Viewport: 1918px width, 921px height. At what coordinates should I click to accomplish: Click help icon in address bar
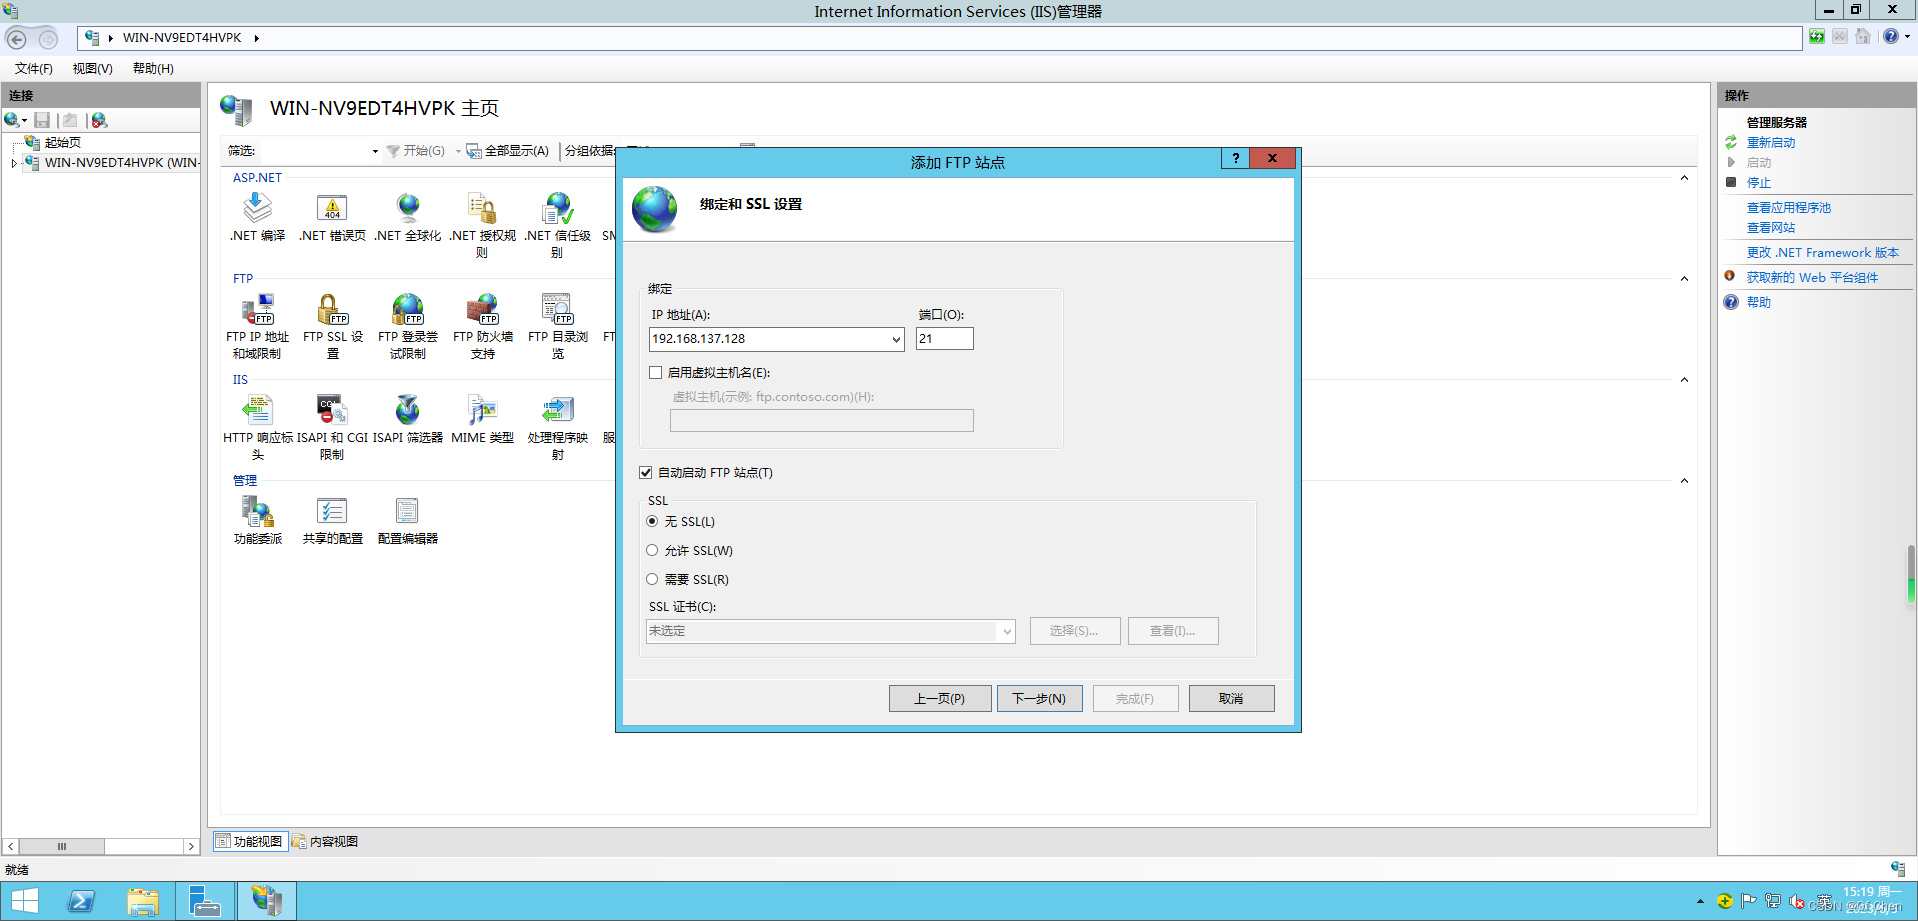[x=1890, y=37]
